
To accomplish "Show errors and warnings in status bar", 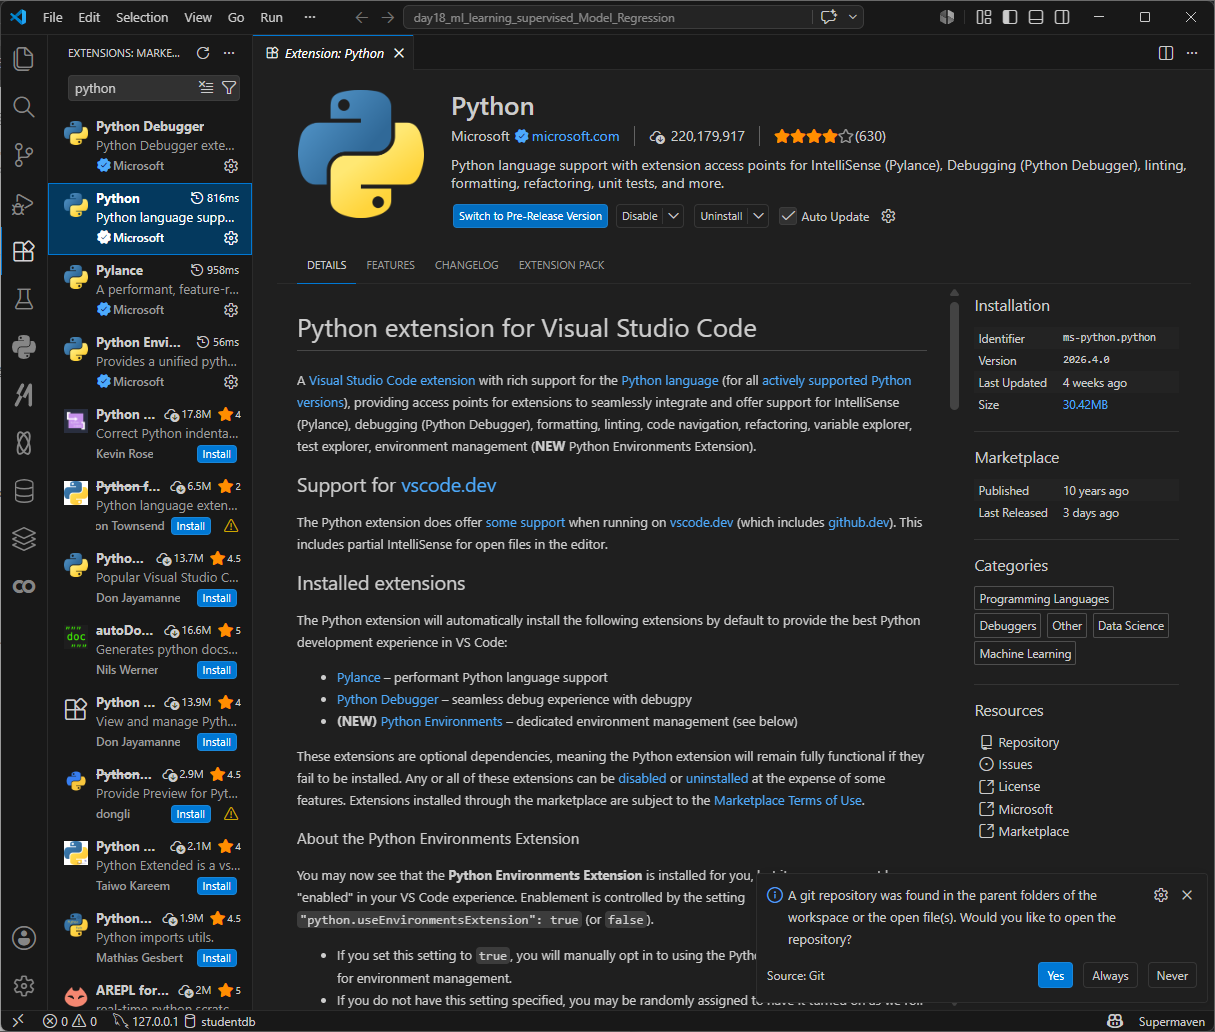I will tap(70, 1021).
